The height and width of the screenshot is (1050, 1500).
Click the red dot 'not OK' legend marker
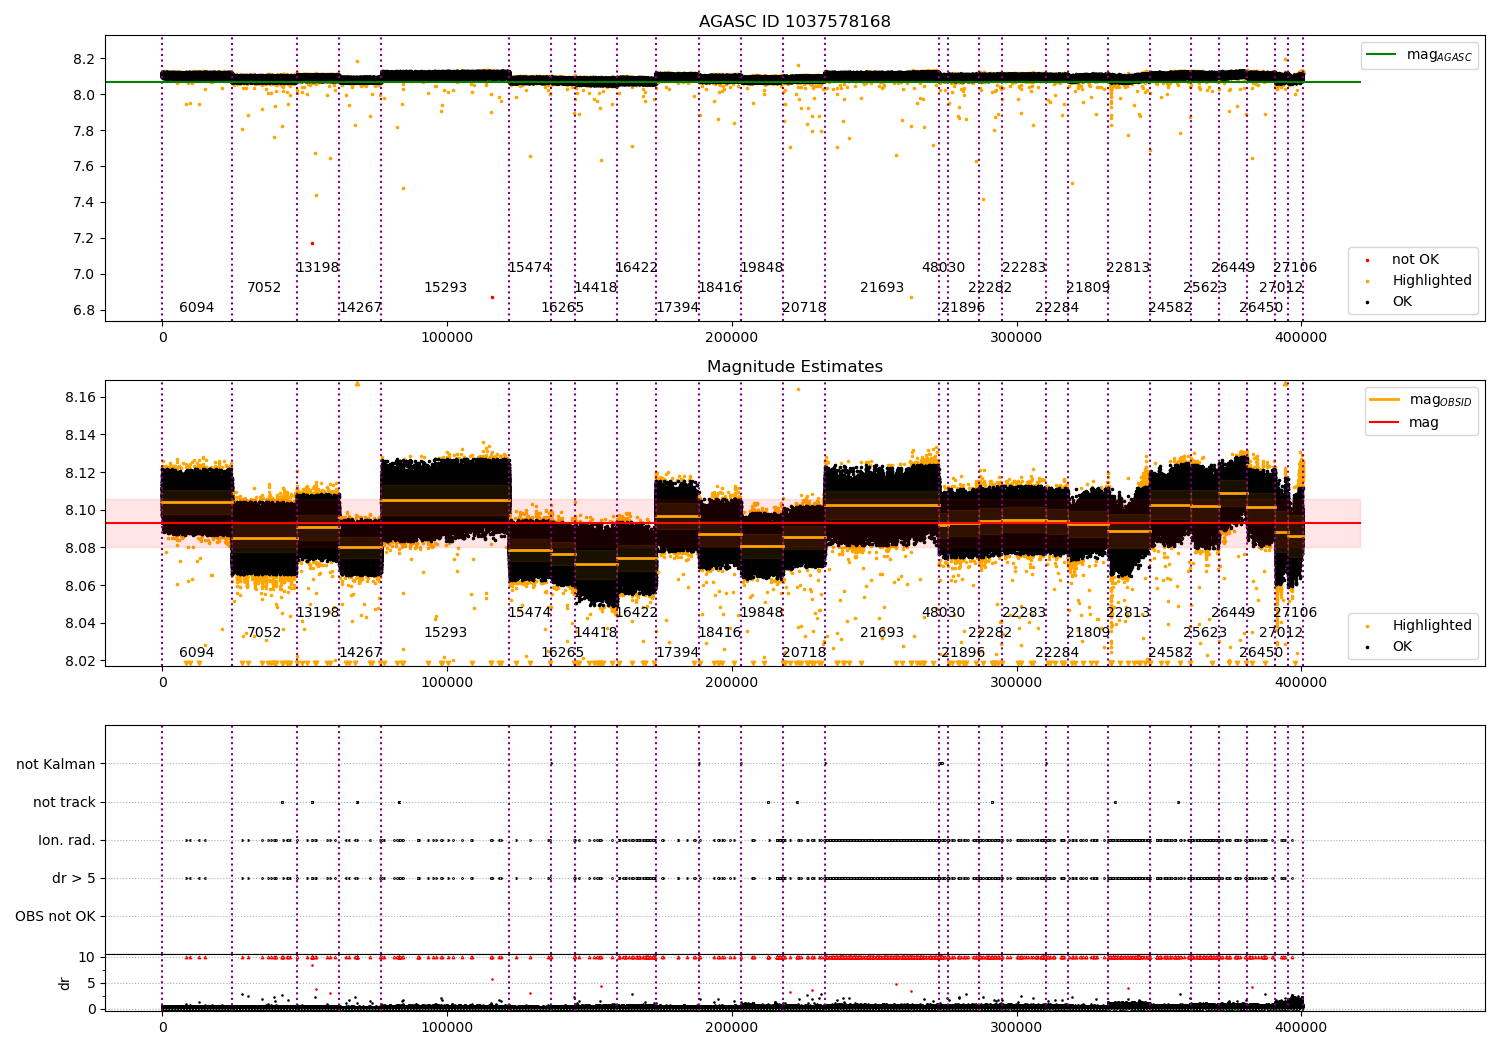point(1367,260)
